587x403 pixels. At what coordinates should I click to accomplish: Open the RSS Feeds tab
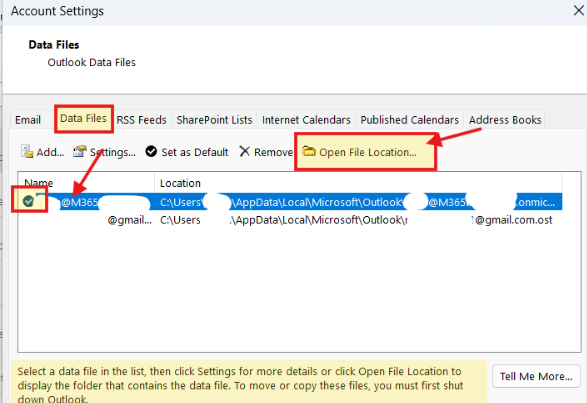142,120
